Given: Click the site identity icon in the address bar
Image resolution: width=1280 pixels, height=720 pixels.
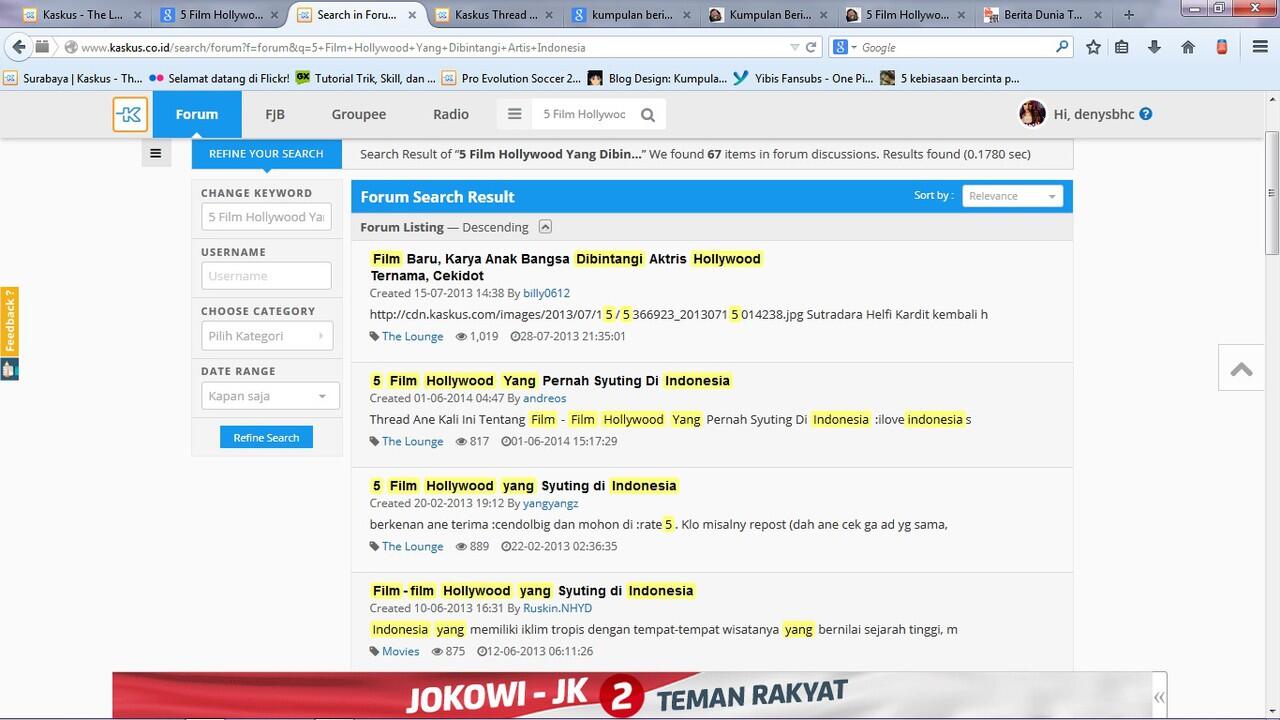Looking at the screenshot, I should (x=71, y=47).
